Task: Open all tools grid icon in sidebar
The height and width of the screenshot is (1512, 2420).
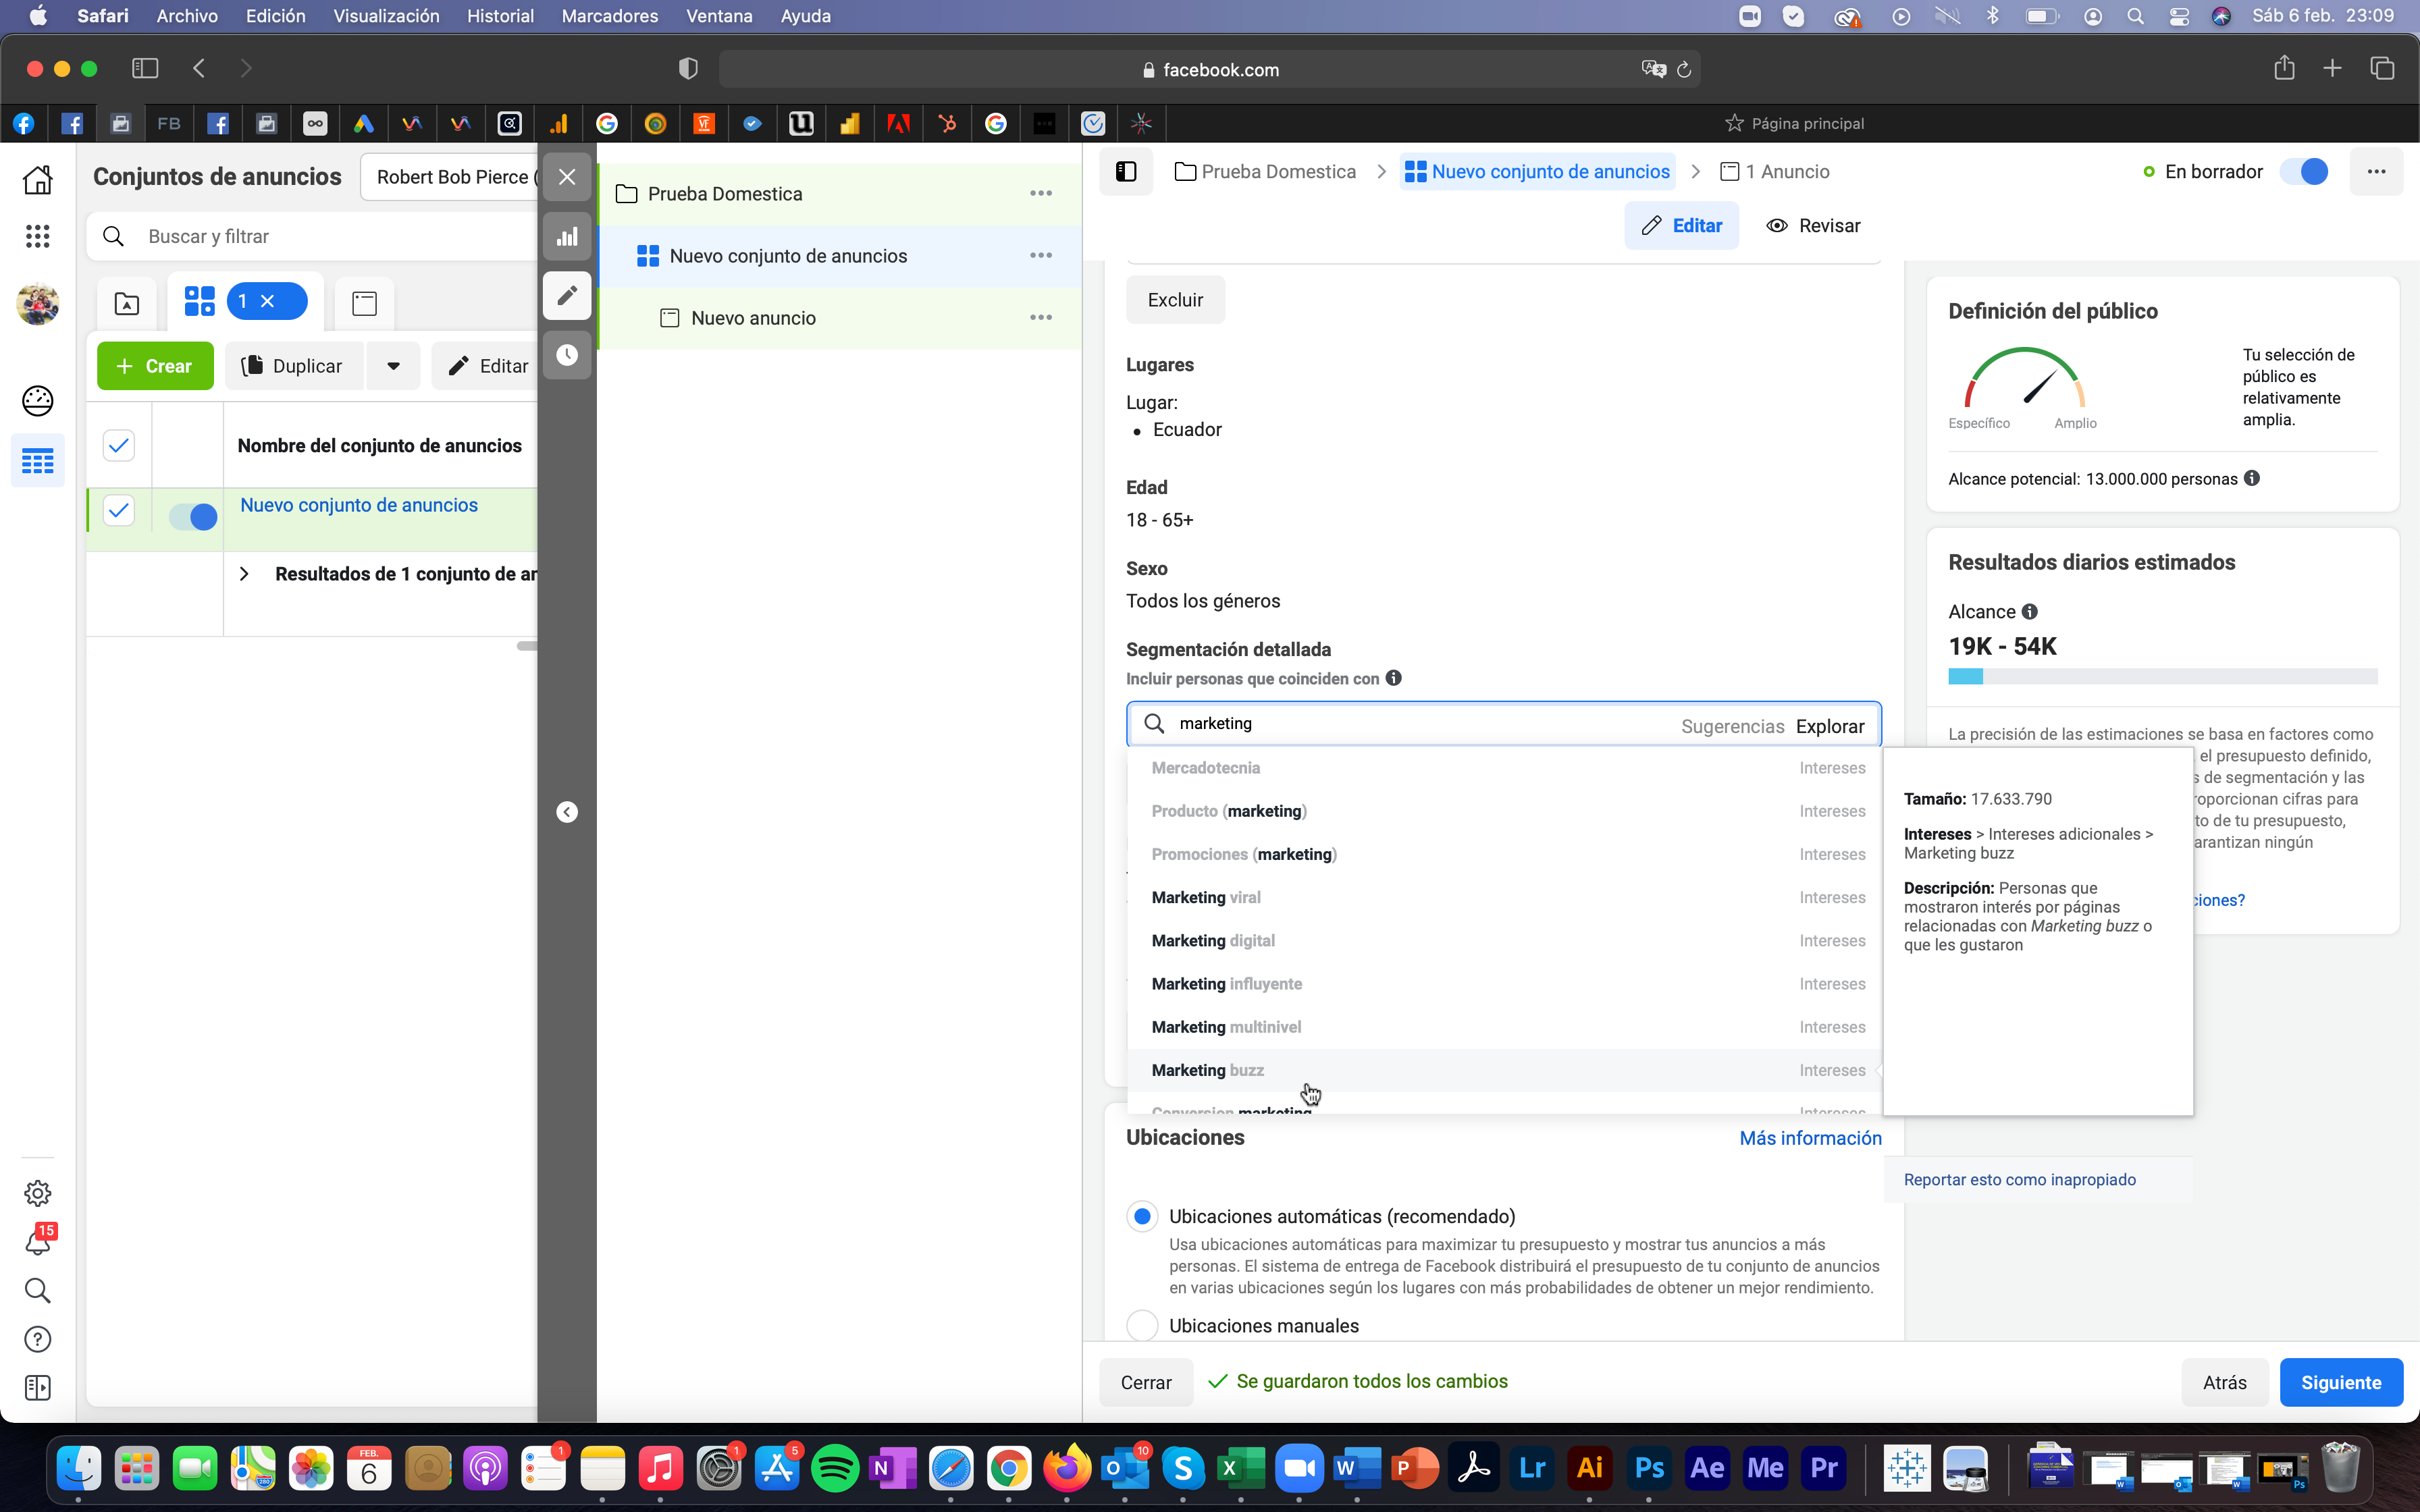Action: [x=38, y=236]
